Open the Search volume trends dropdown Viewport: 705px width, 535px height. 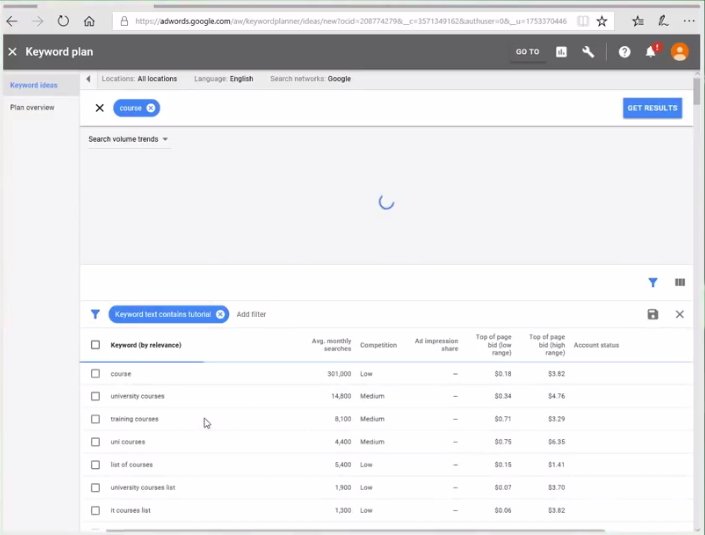[x=128, y=139]
